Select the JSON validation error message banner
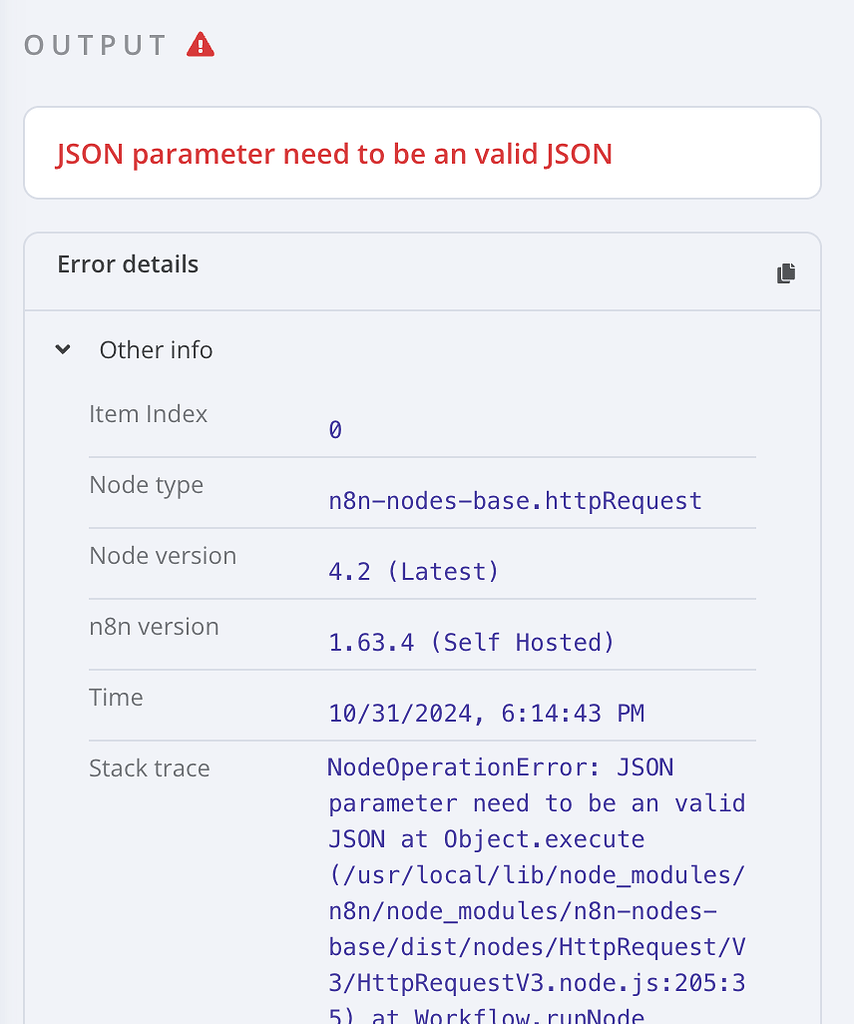 click(x=332, y=154)
